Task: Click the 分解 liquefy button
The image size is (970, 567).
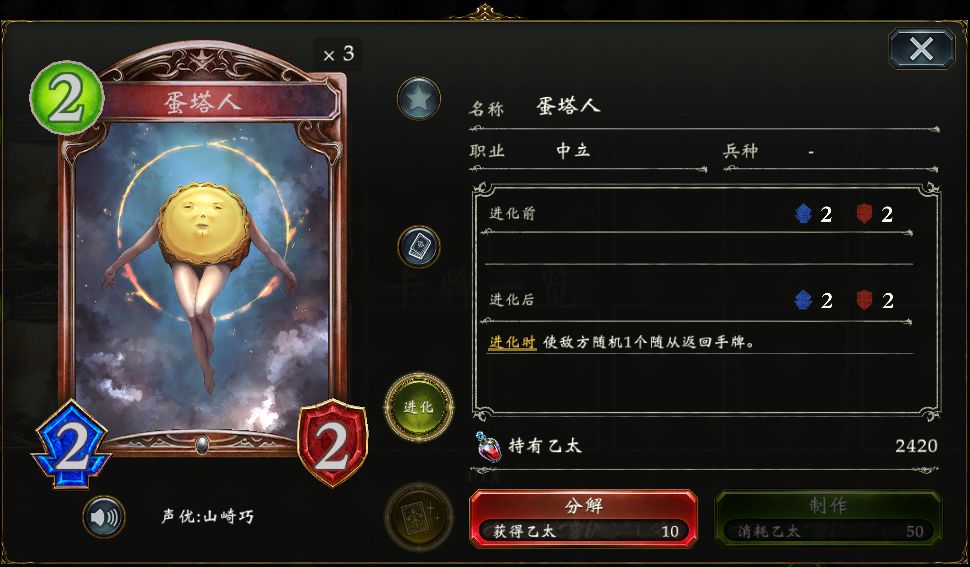Action: pyautogui.click(x=583, y=518)
